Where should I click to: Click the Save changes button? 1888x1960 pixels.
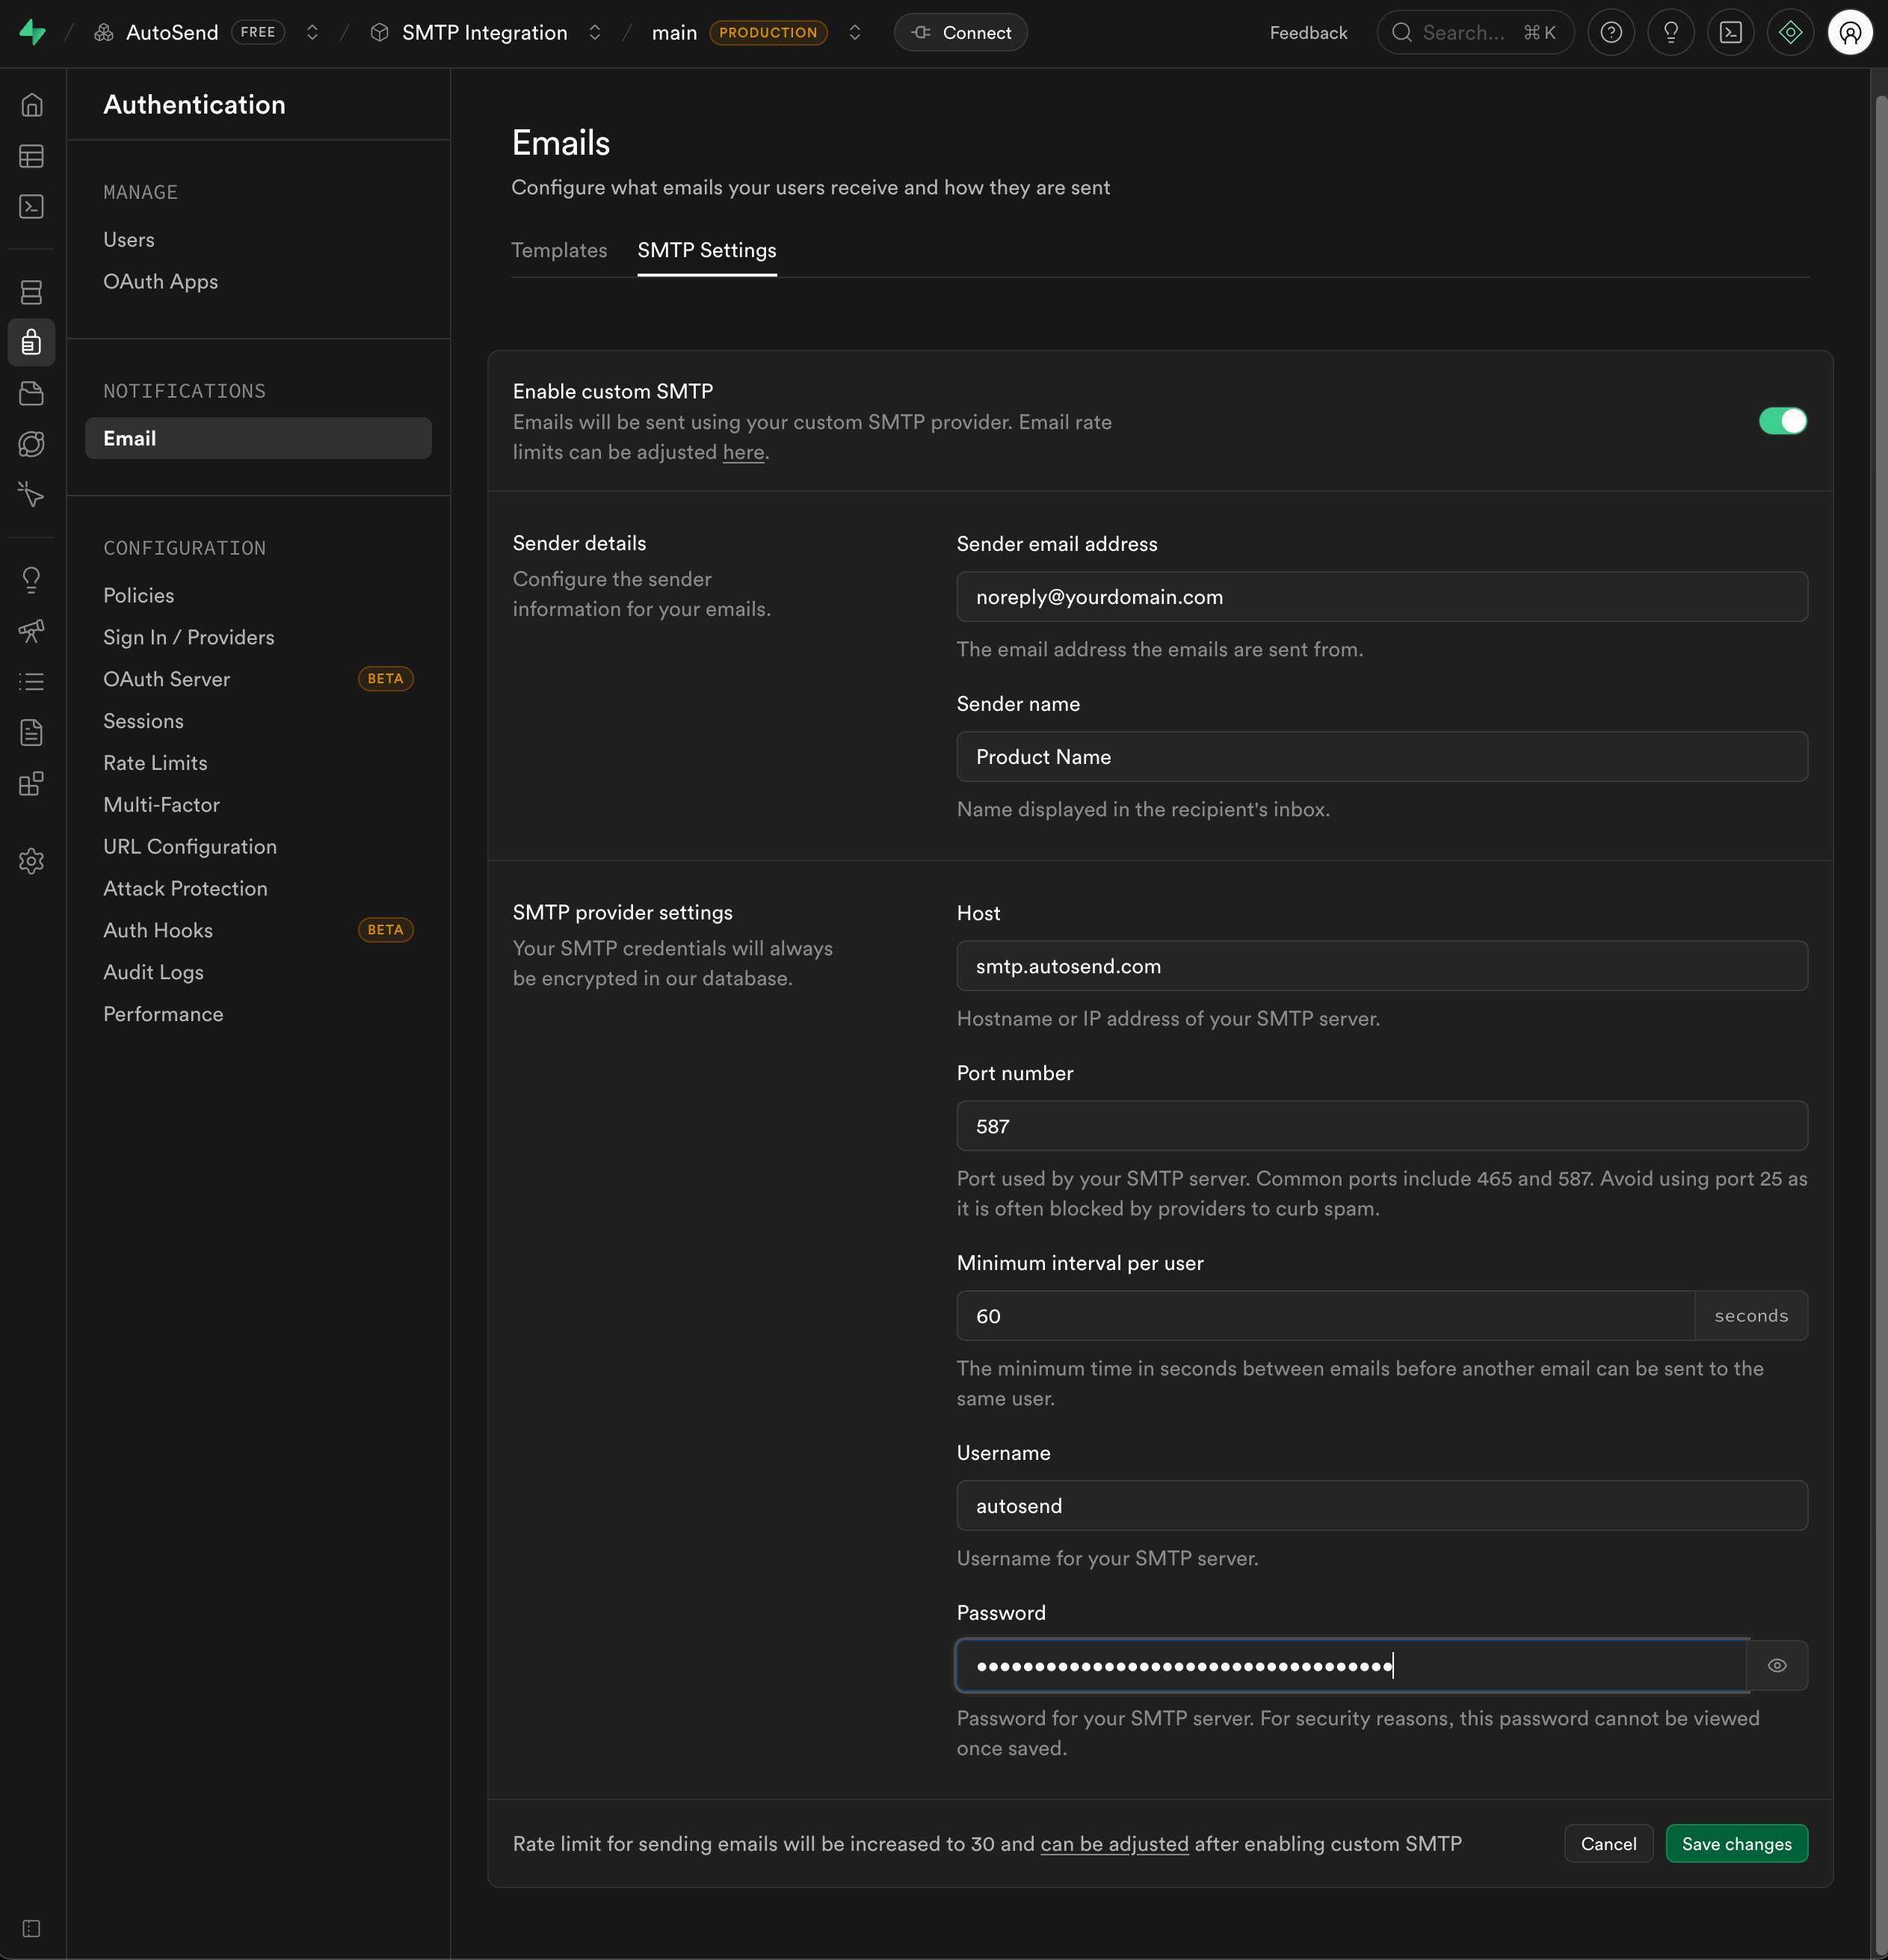1736,1843
